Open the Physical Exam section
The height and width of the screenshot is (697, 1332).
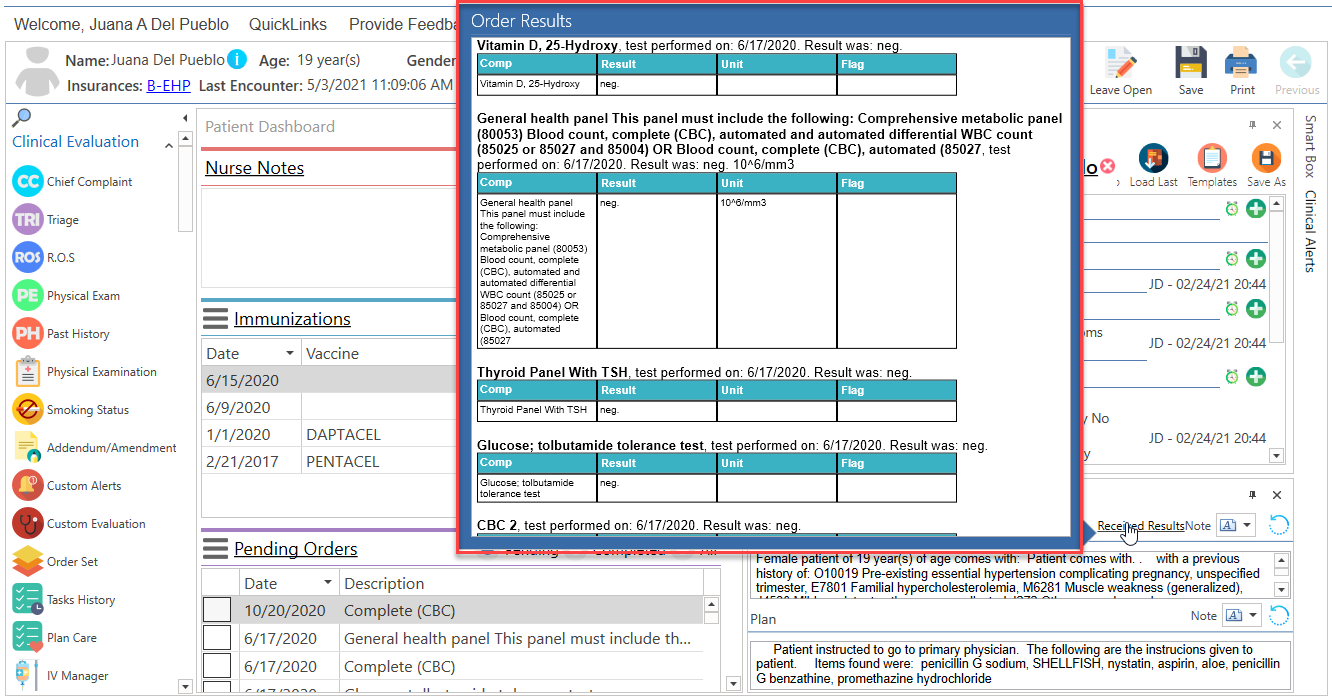(66, 296)
